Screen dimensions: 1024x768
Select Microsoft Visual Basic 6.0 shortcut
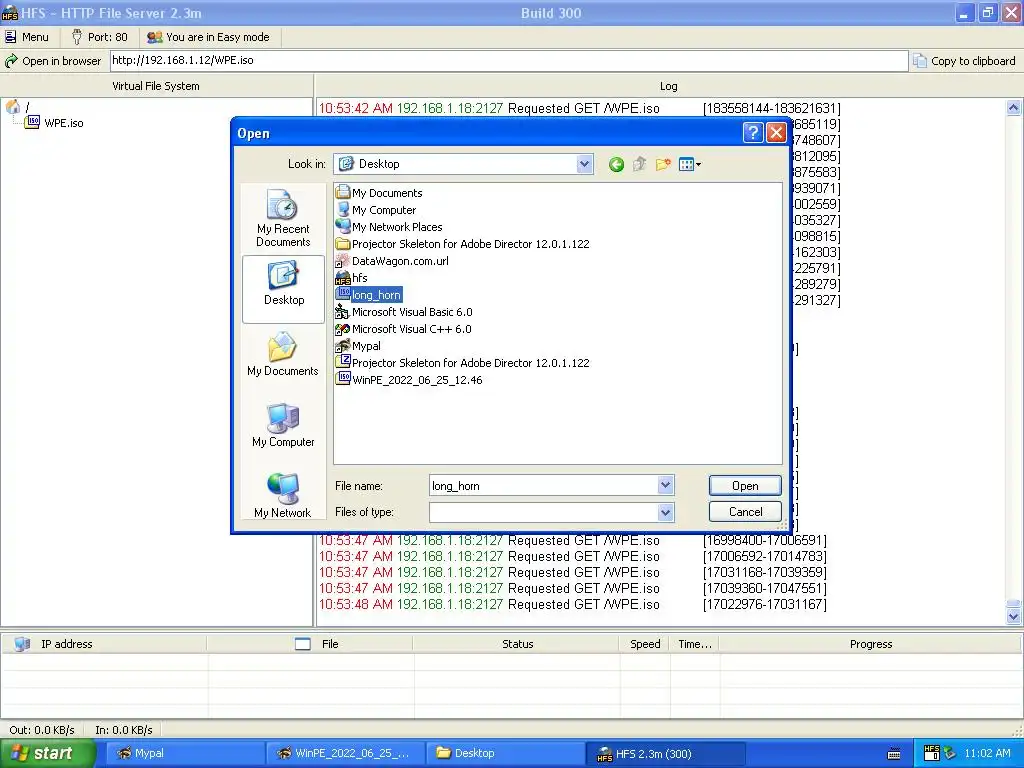pos(404,312)
